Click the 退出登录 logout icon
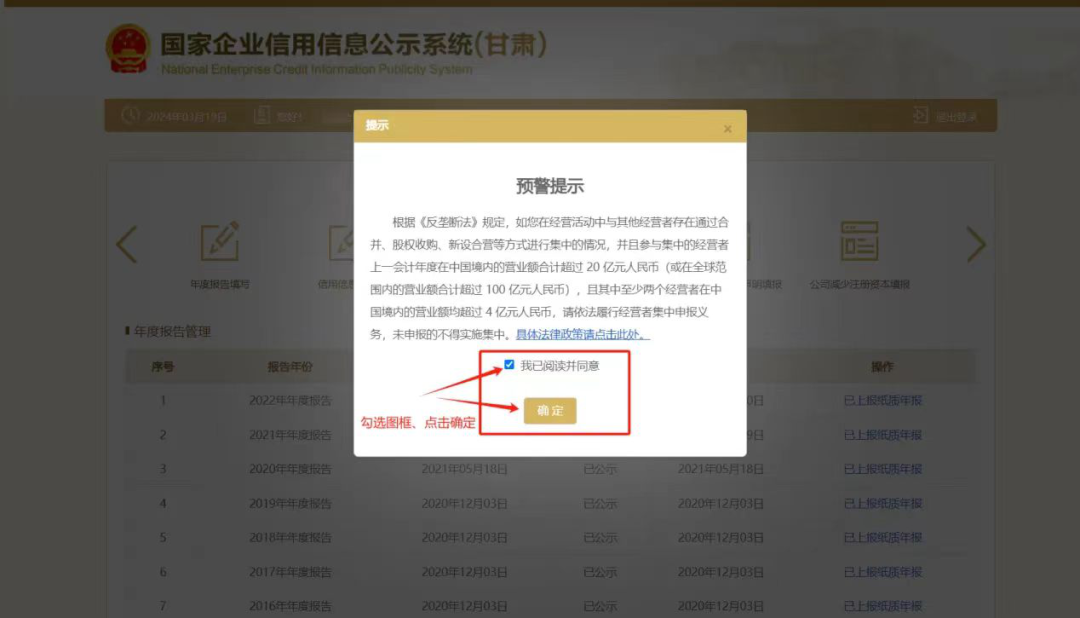The width and height of the screenshot is (1080, 618). point(920,116)
